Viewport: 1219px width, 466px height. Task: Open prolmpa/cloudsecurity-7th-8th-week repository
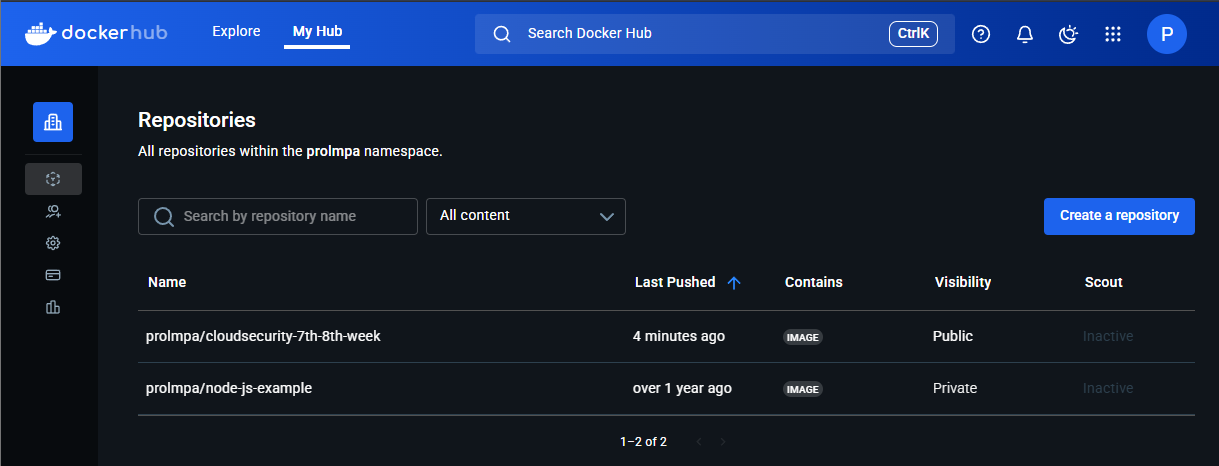click(263, 336)
